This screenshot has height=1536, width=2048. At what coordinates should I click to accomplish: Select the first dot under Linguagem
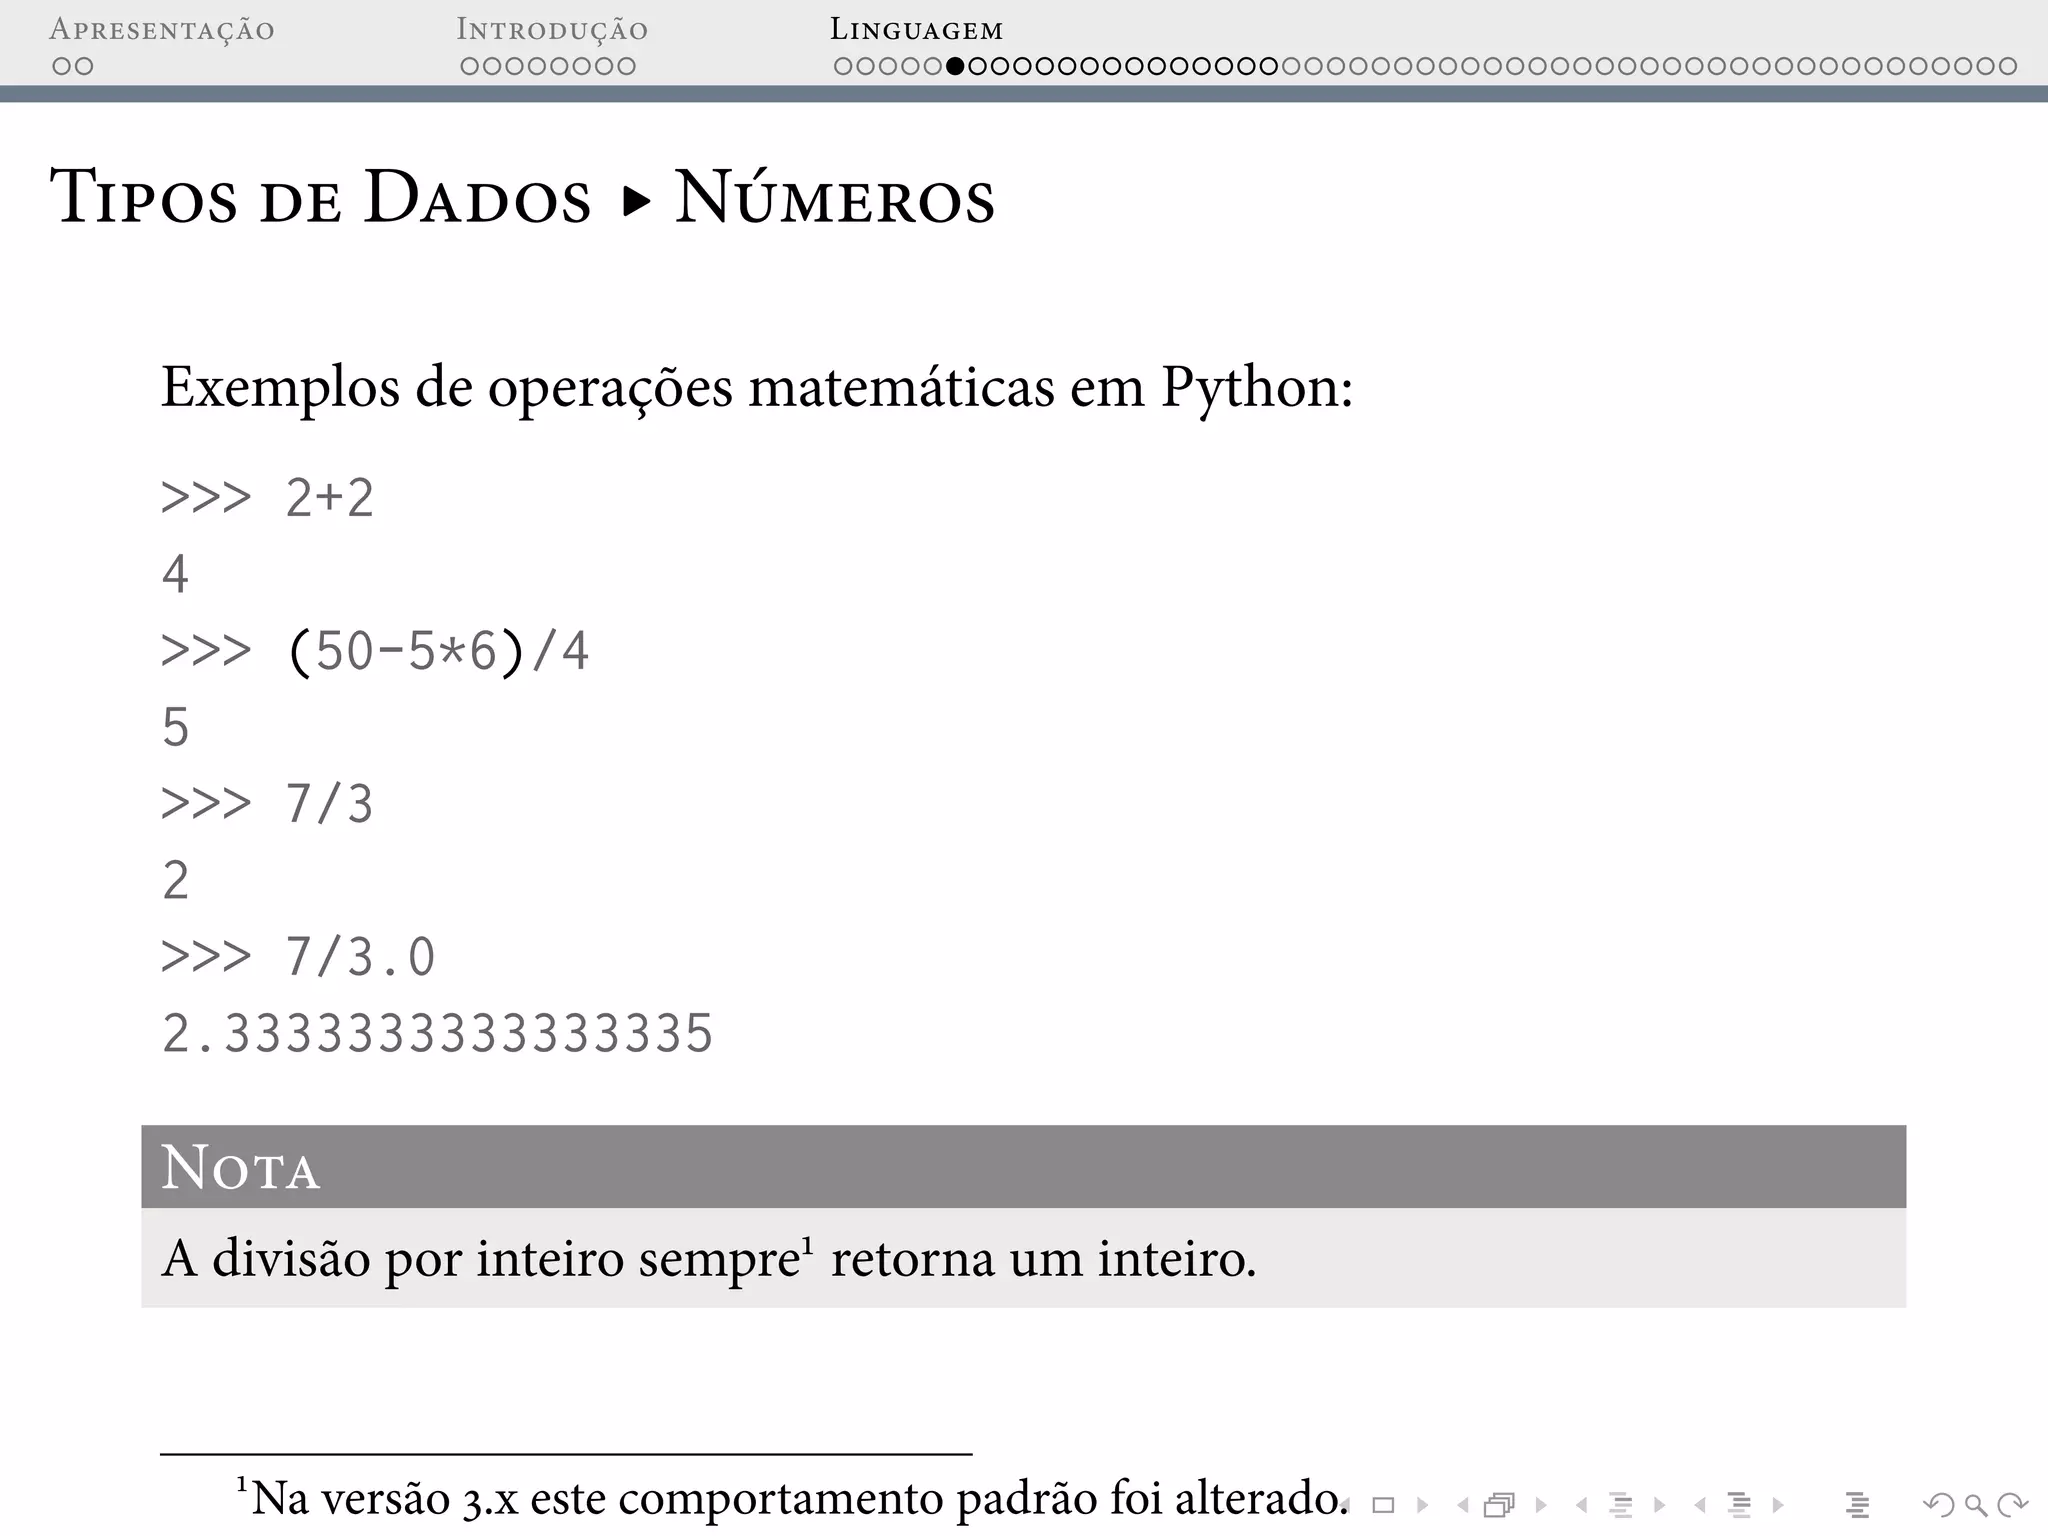click(x=843, y=66)
